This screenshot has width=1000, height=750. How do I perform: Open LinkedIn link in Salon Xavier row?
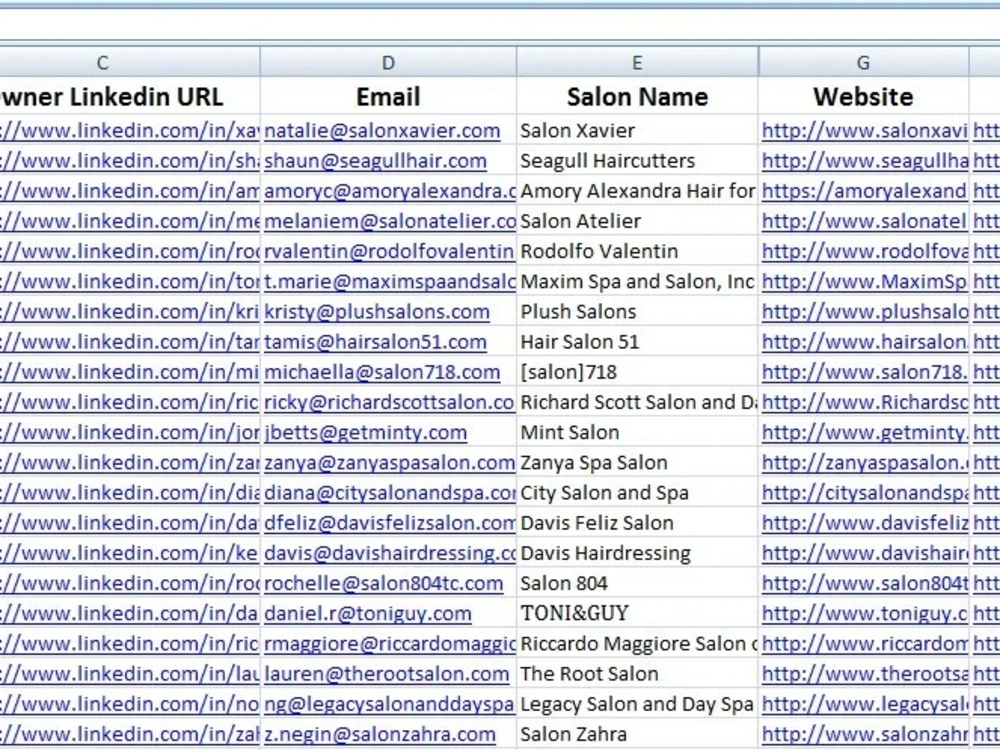click(x=129, y=131)
